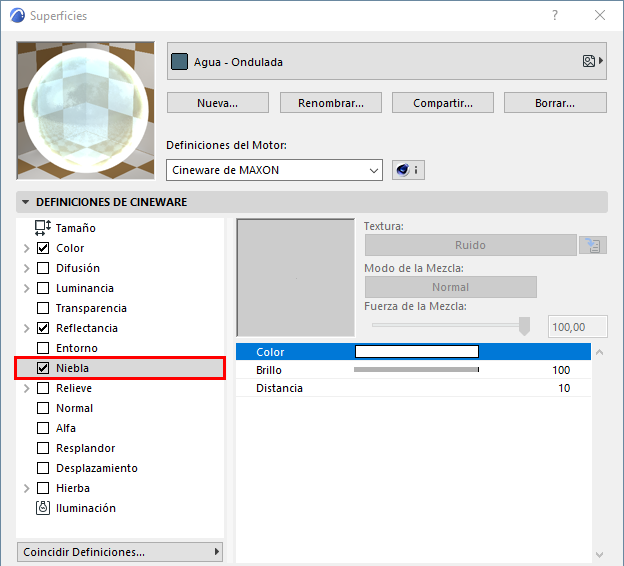This screenshot has height=566, width=624.
Task: Select the Iluminación row
Action: 120,508
